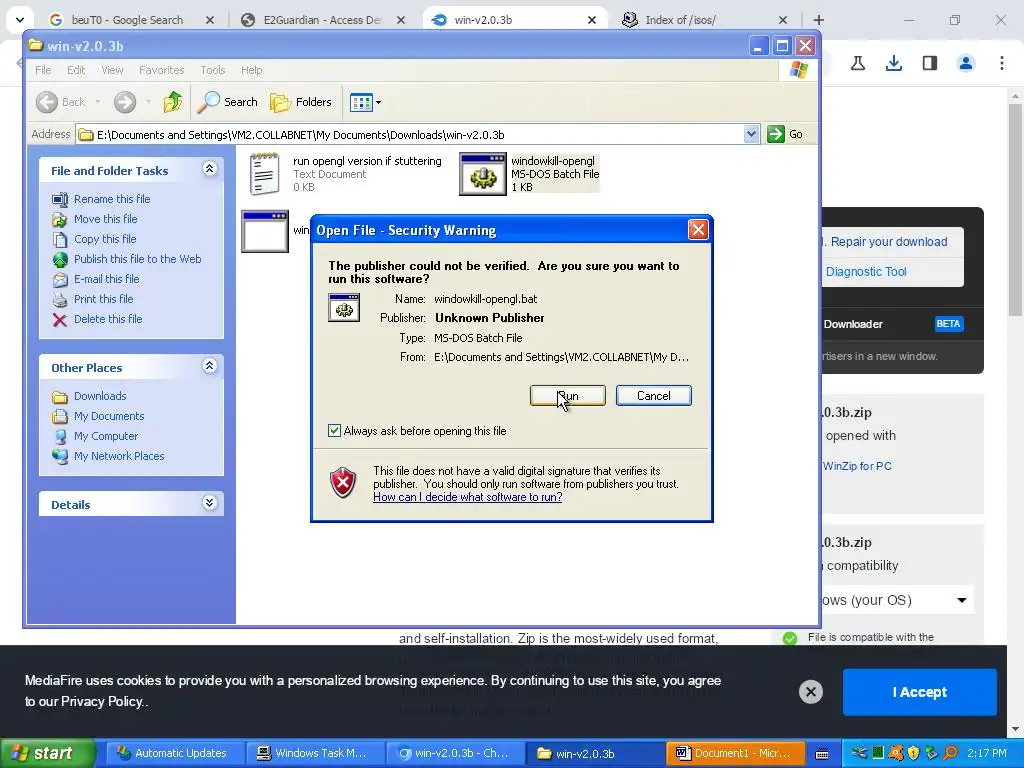Open the address bar dropdown arrow
This screenshot has height=768, width=1024.
[751, 135]
